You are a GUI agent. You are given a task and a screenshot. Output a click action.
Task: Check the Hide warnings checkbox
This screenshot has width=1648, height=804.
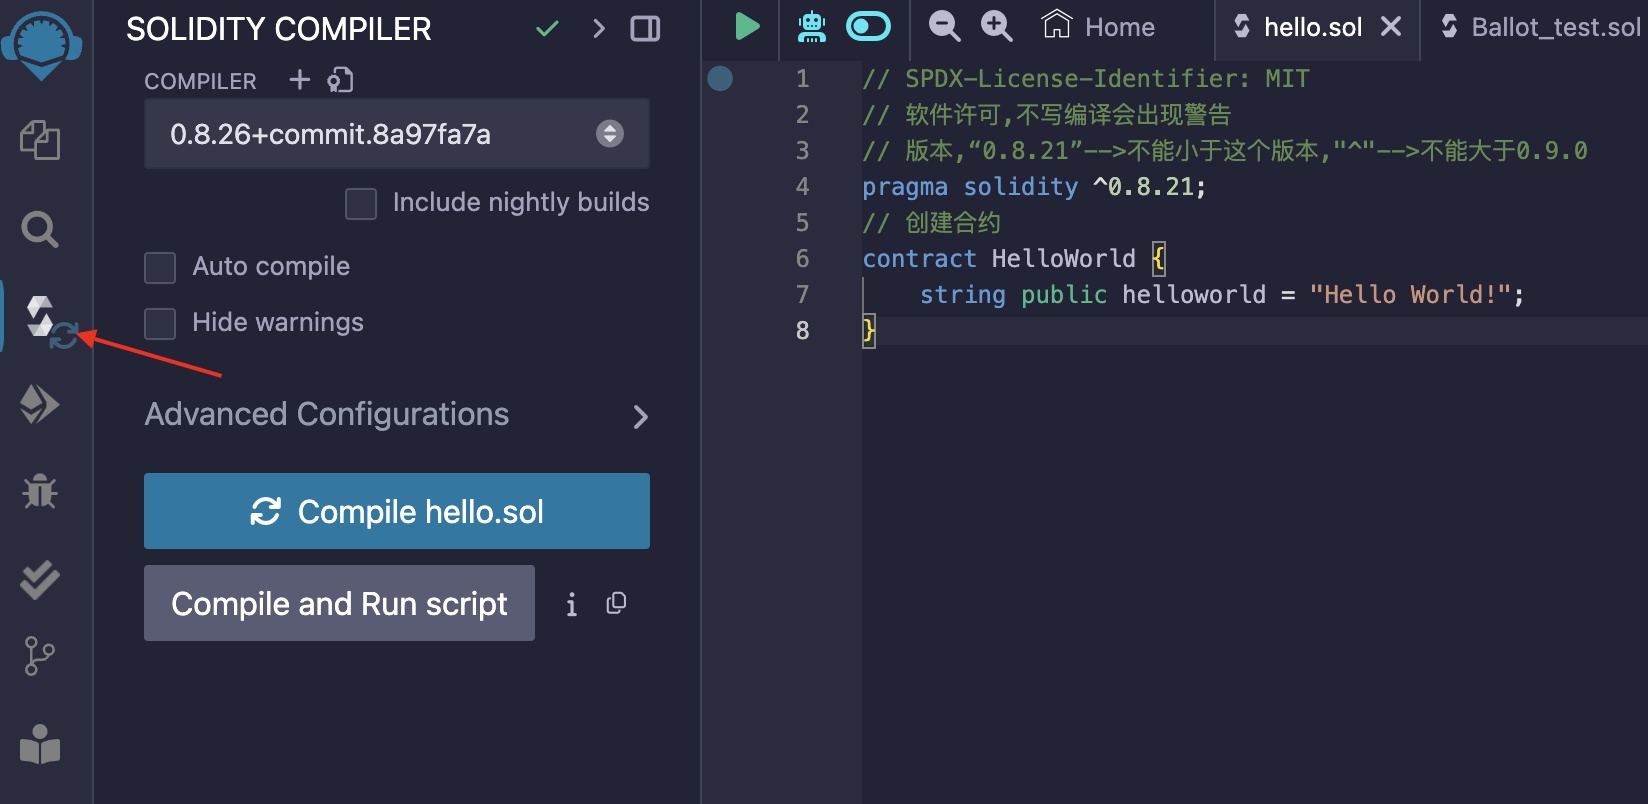point(160,323)
